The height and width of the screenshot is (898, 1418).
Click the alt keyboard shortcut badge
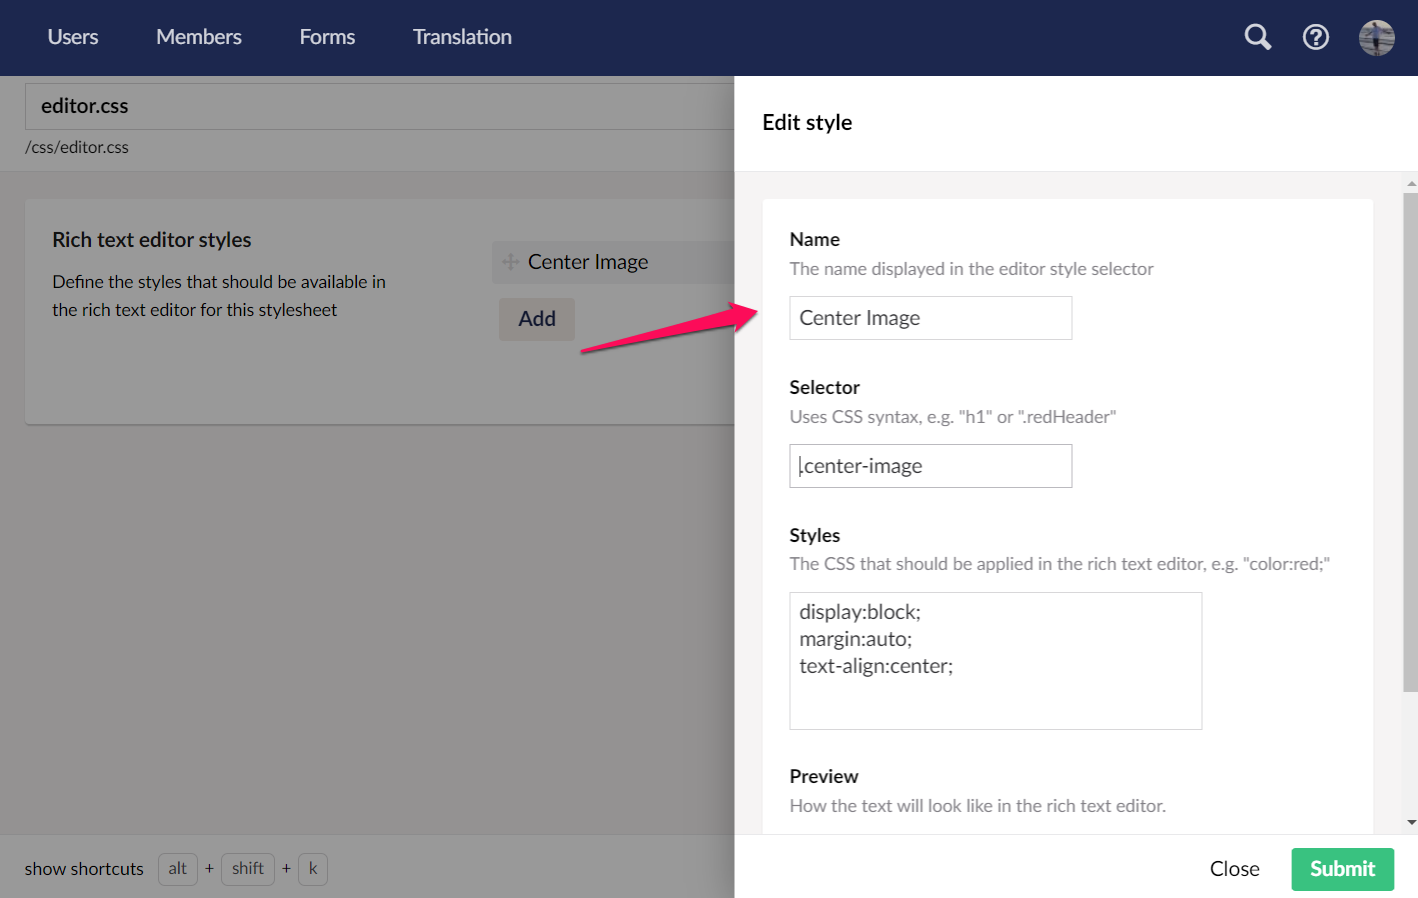[x=177, y=869]
